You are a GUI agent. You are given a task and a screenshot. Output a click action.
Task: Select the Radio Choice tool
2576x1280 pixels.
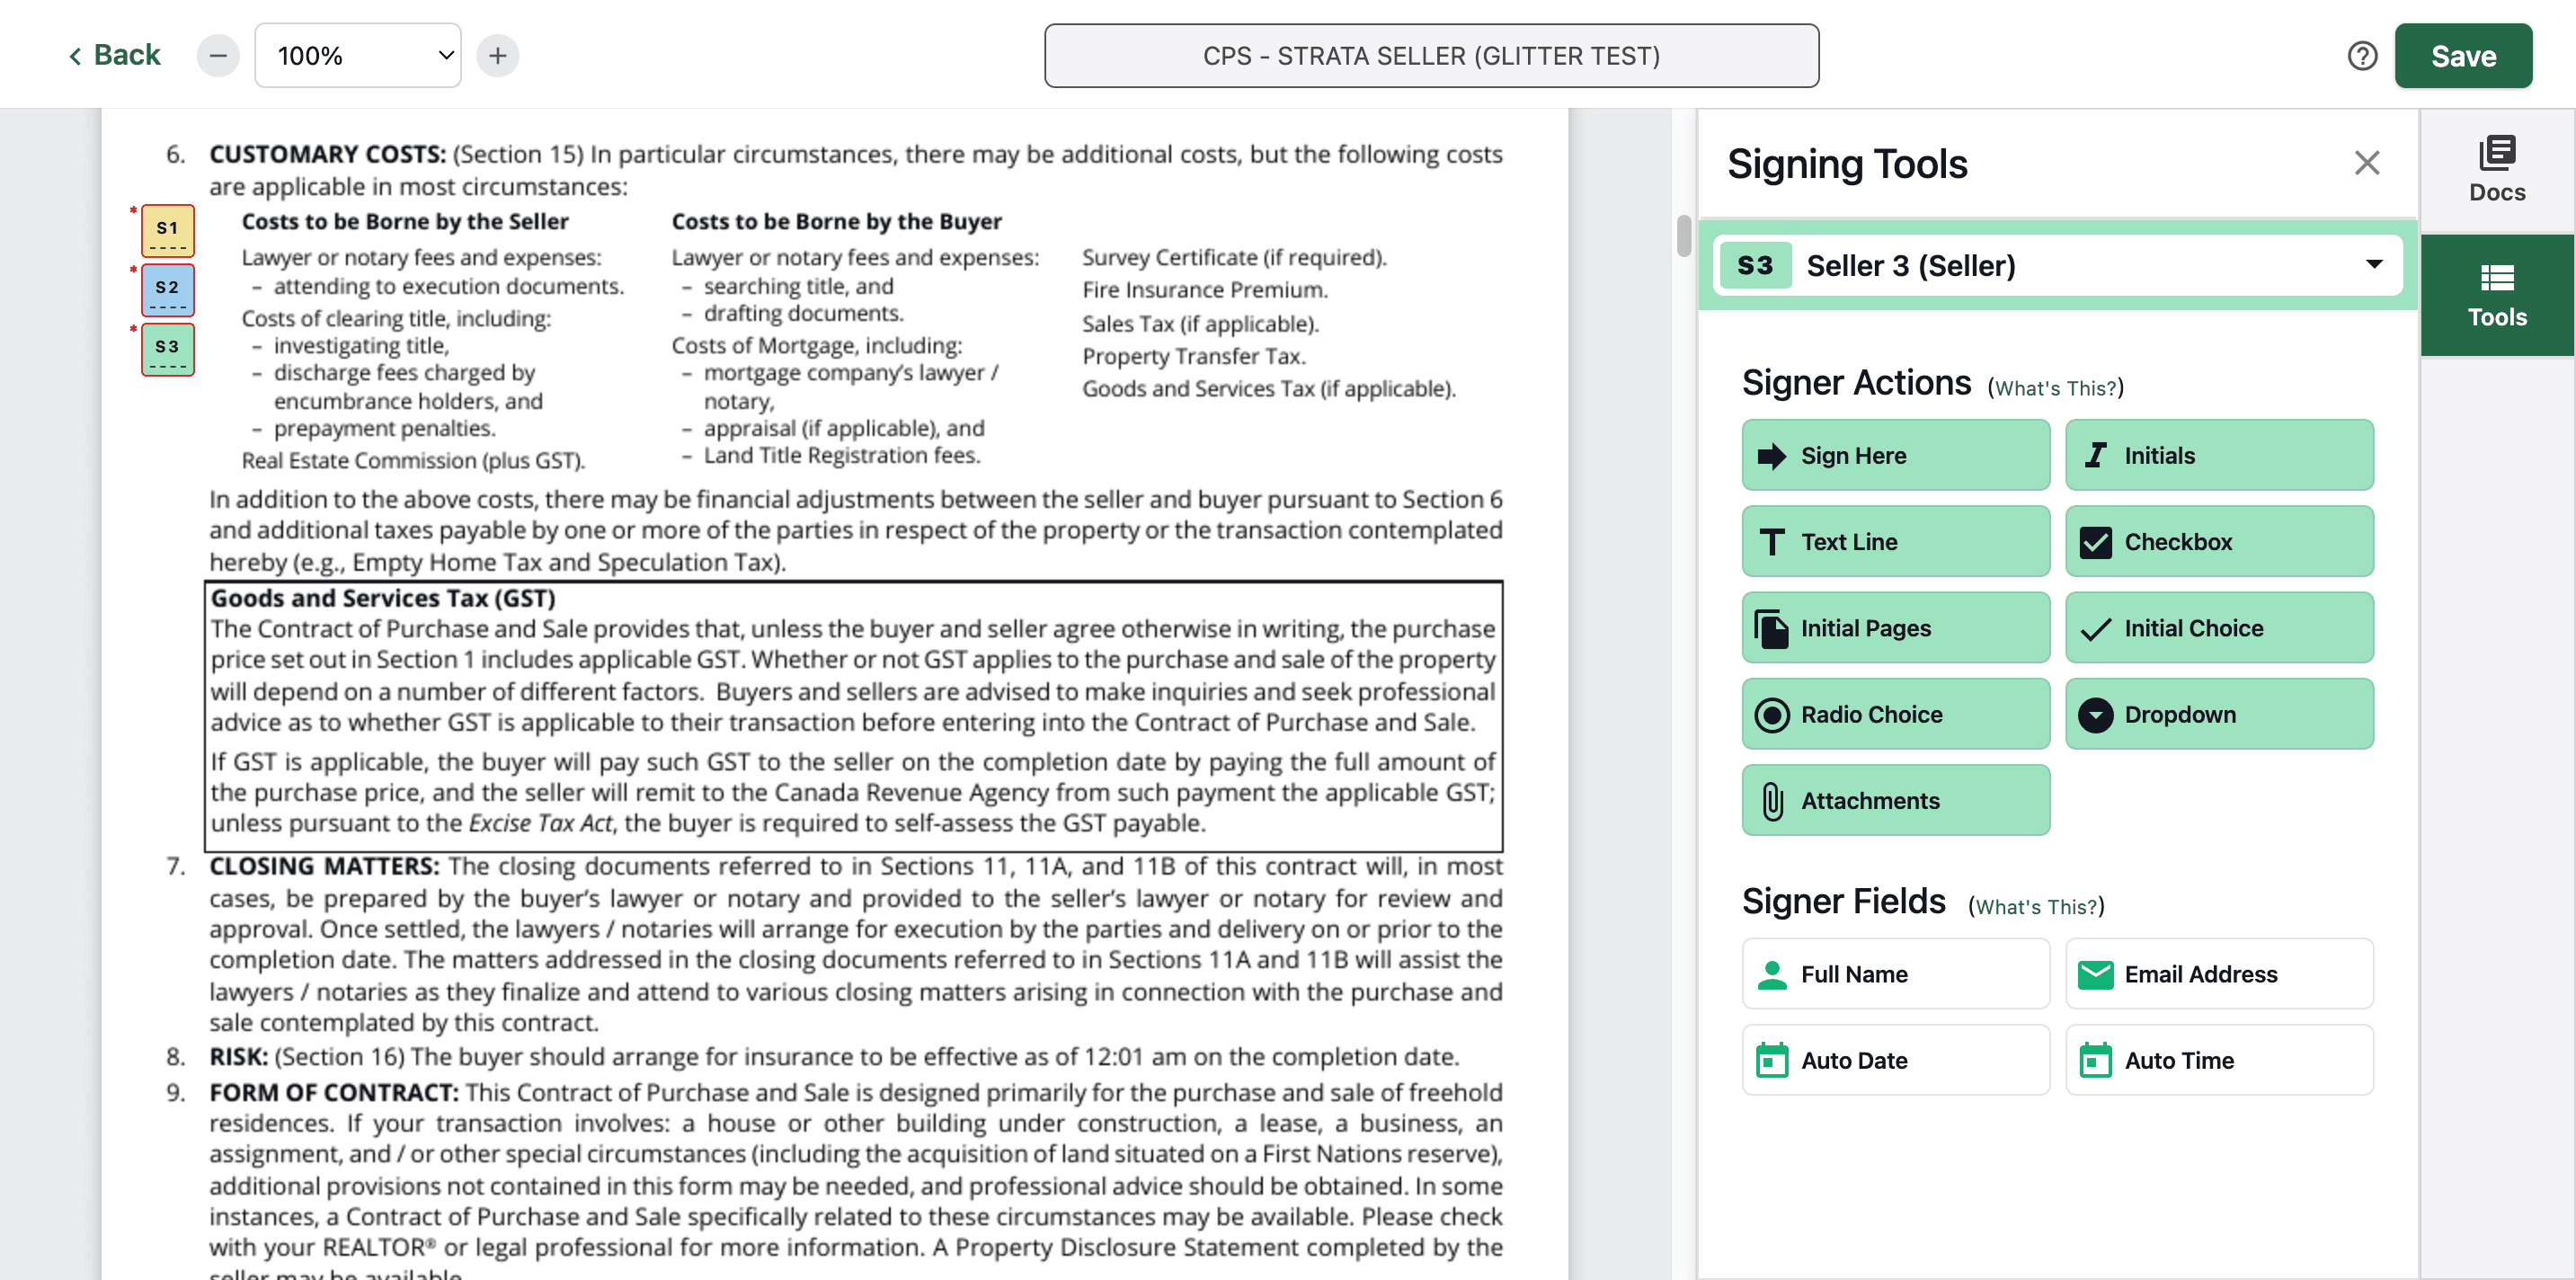tap(1895, 714)
